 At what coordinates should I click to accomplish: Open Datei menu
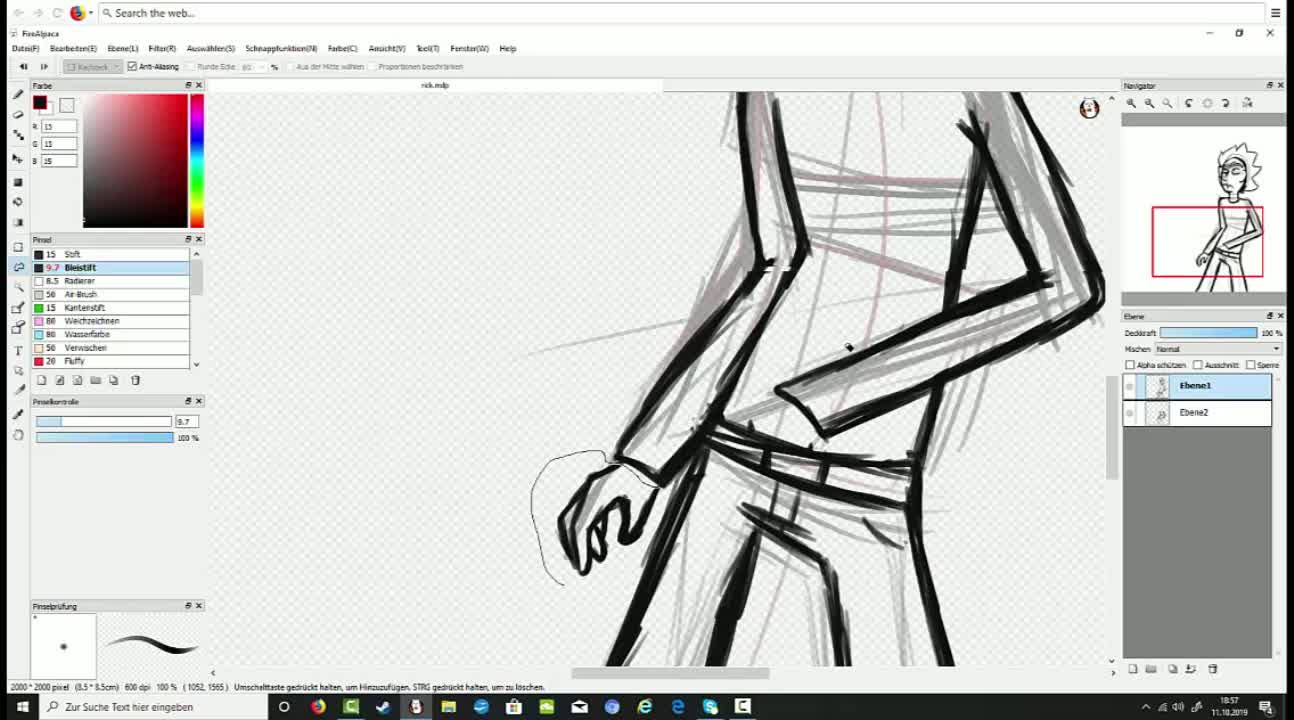25,48
